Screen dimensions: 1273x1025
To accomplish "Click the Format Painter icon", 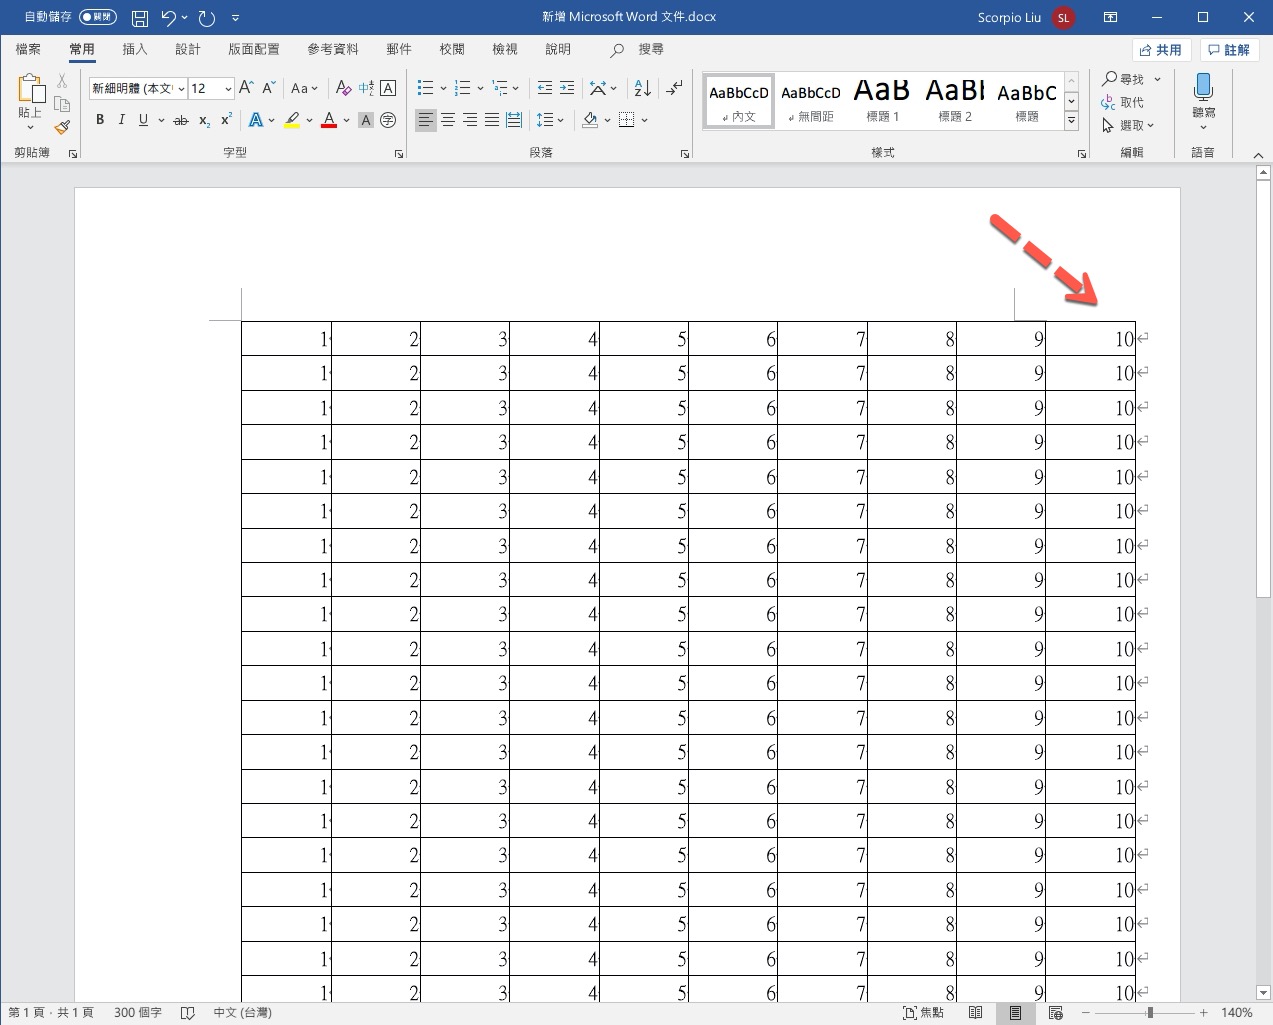I will (62, 127).
